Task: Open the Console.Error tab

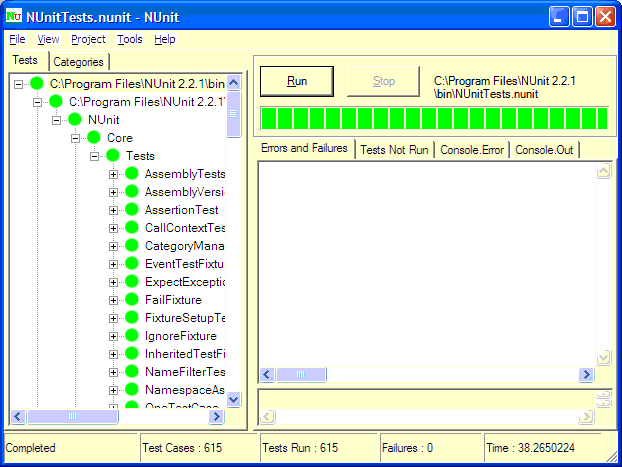Action: (x=472, y=150)
